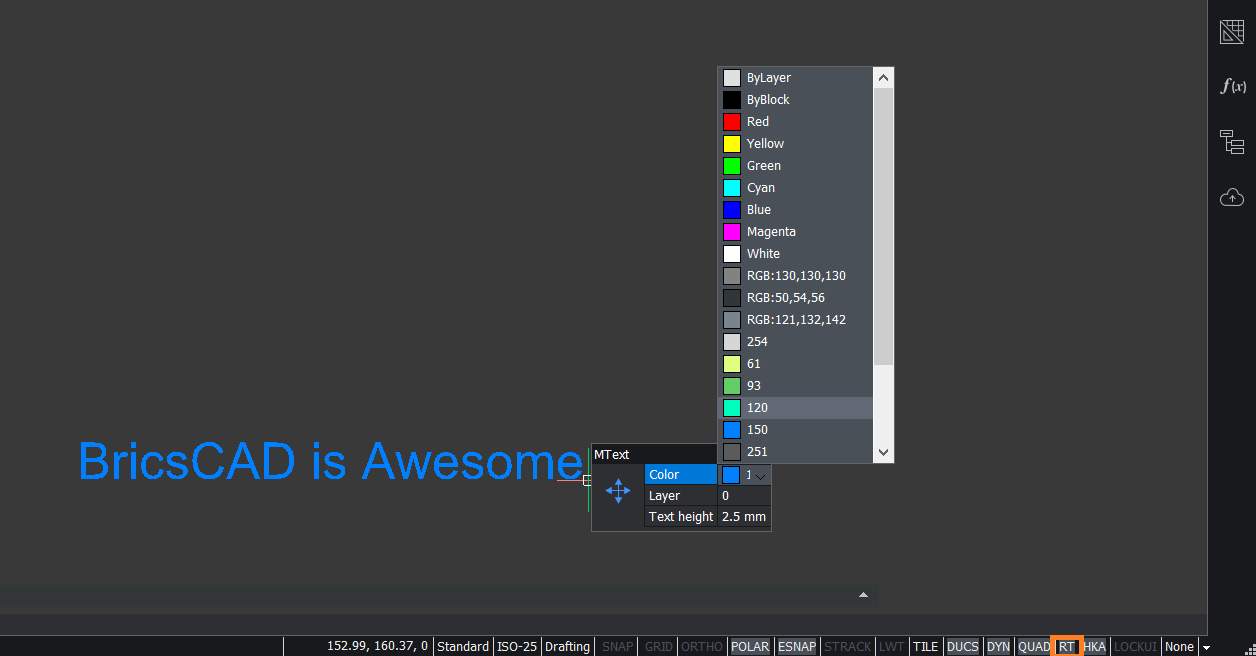Toggle HKA in the status bar
Screen dimensions: 1256x656
pyautogui.click(x=1095, y=647)
